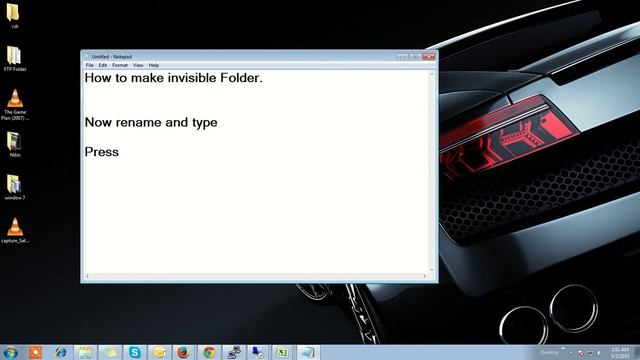Viewport: 640px width, 360px height.
Task: Open Windows Explorer from taskbar
Action: [85, 352]
